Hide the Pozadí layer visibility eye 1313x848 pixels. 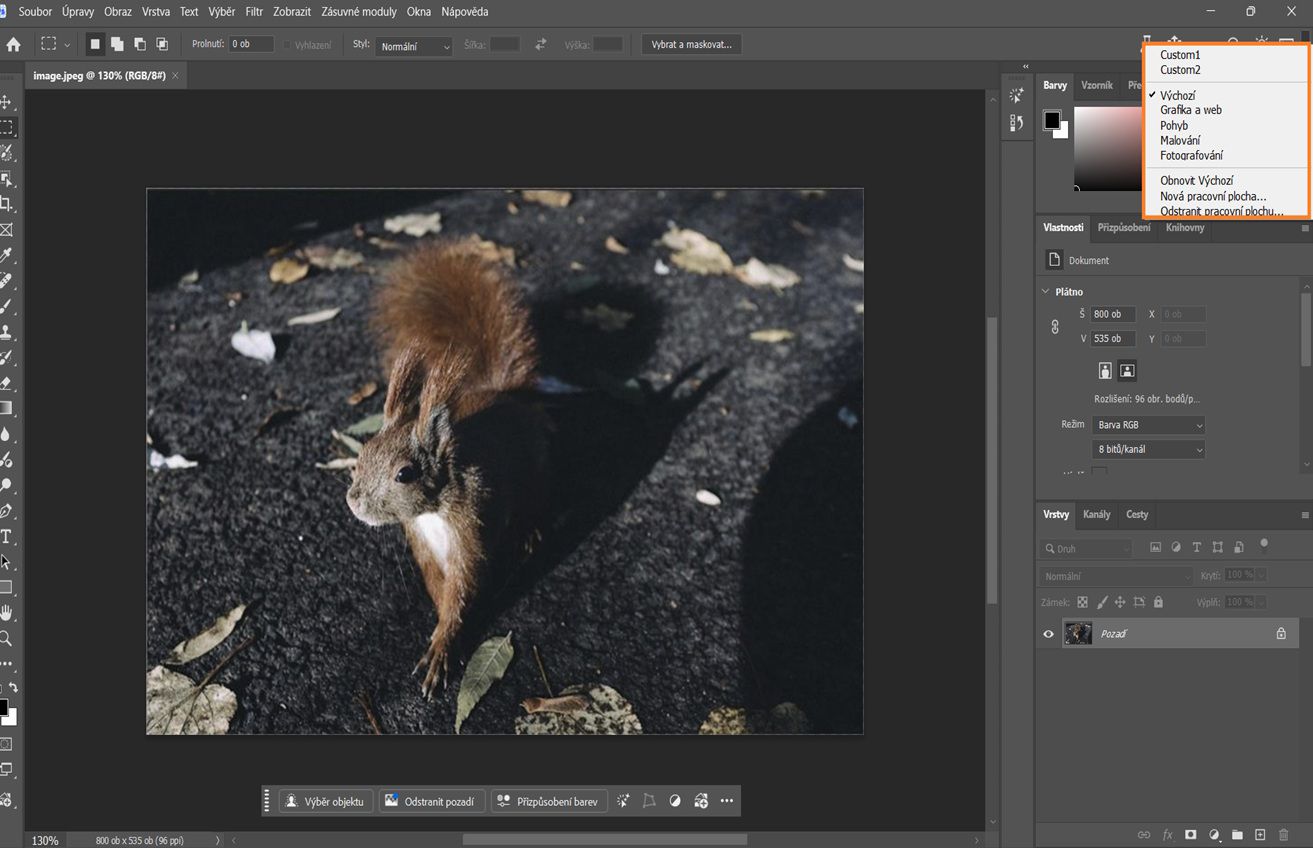pyautogui.click(x=1048, y=633)
